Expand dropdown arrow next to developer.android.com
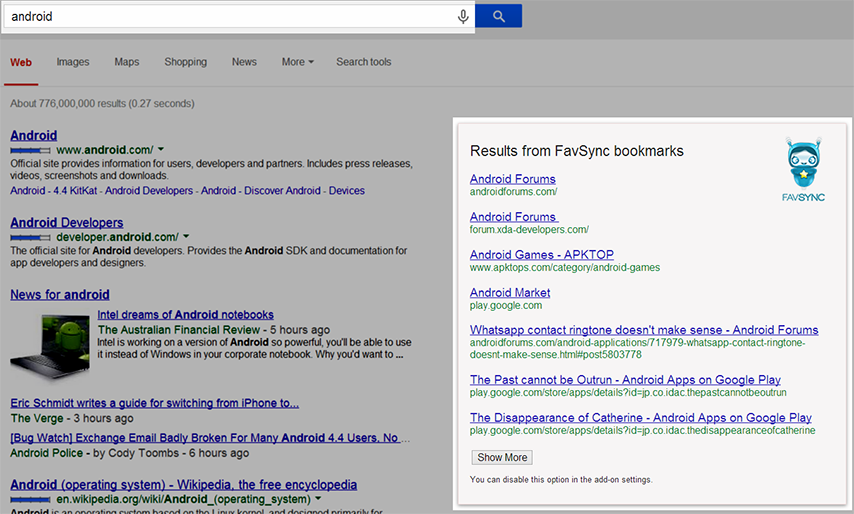The width and height of the screenshot is (854, 514). (x=185, y=237)
